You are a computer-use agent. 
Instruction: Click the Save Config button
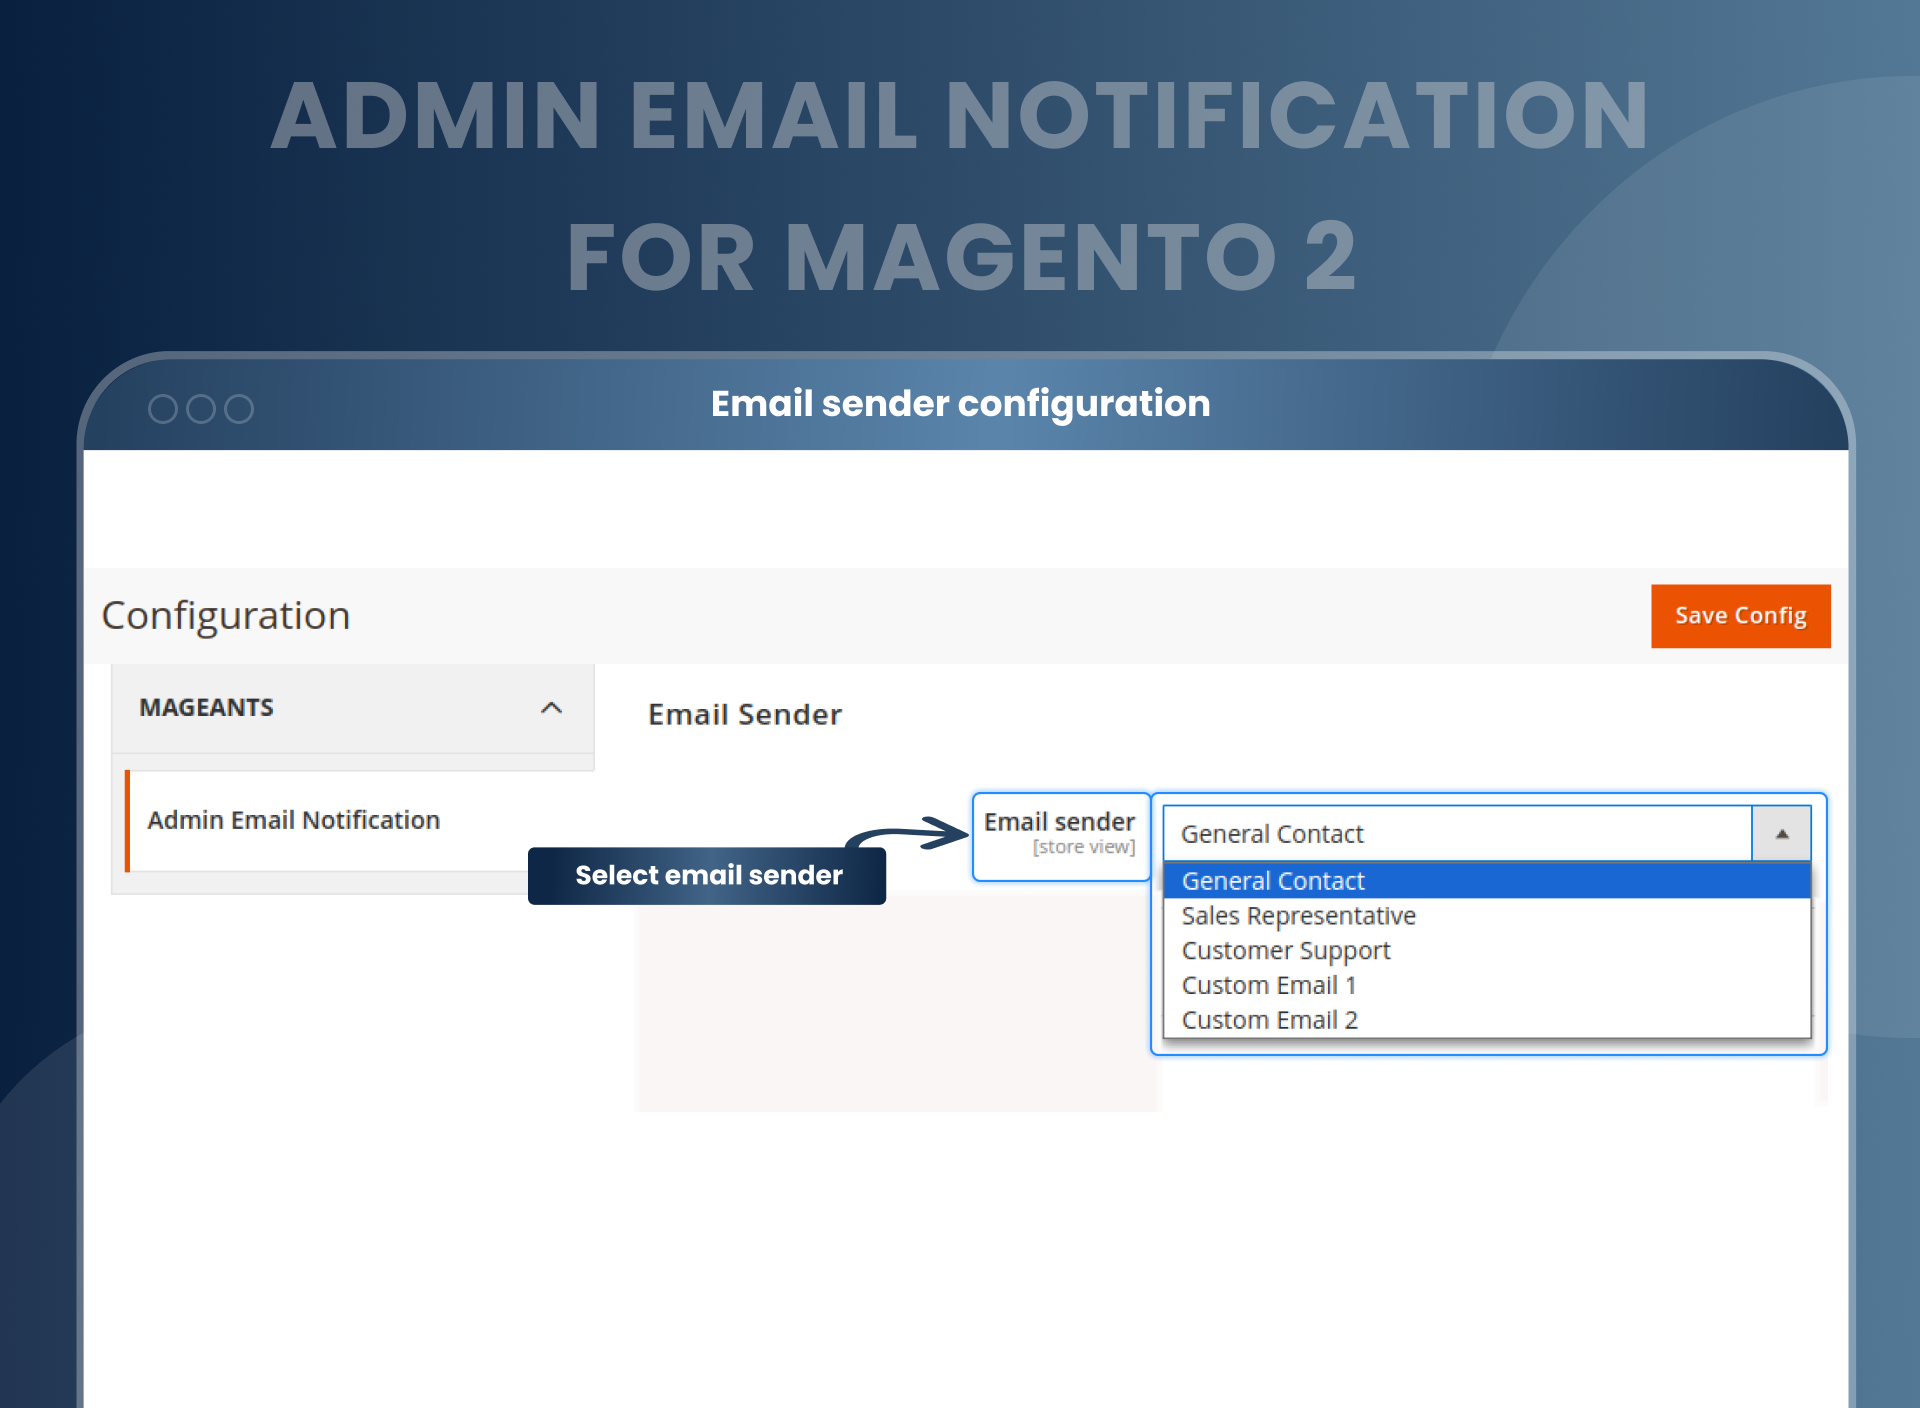(1740, 616)
